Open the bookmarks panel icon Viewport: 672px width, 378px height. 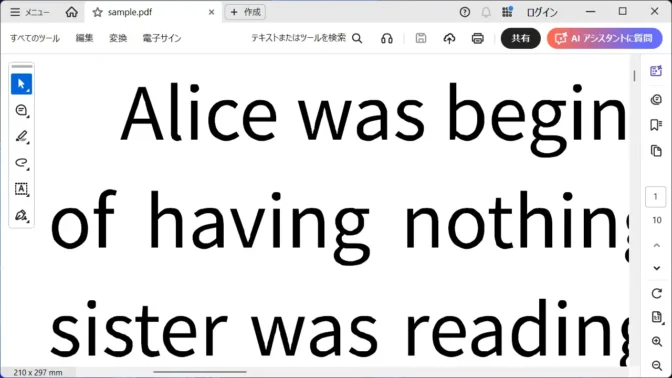point(656,125)
